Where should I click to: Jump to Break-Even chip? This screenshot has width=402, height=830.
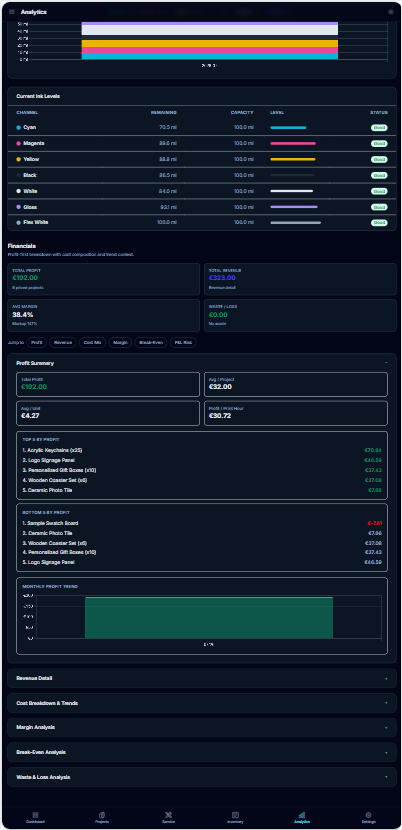pos(151,342)
